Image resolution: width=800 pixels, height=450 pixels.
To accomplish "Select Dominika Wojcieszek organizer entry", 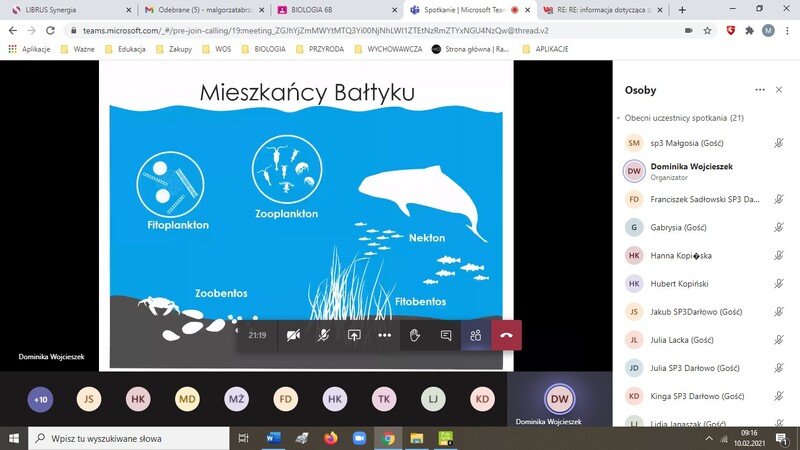I will click(x=690, y=171).
